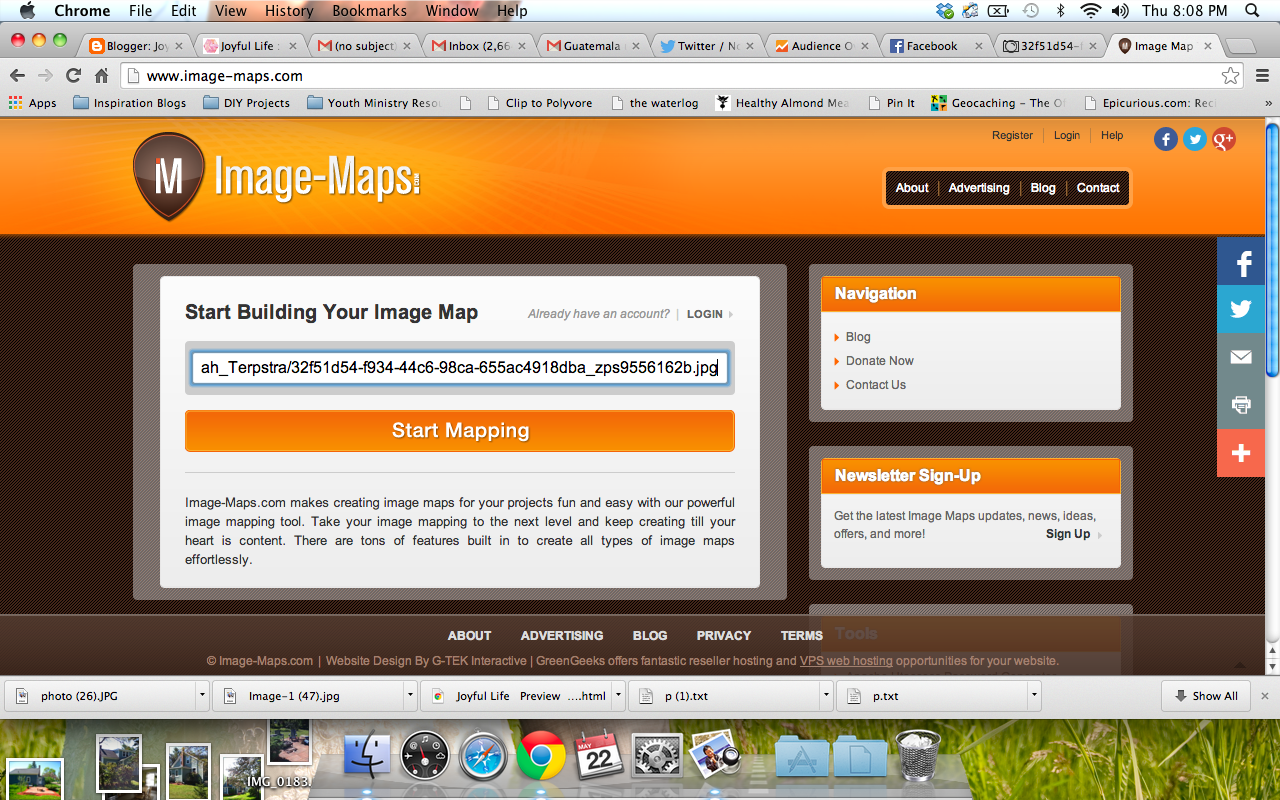Image resolution: width=1280 pixels, height=800 pixels.
Task: Bookmark this page with the star icon
Action: pyautogui.click(x=1230, y=76)
